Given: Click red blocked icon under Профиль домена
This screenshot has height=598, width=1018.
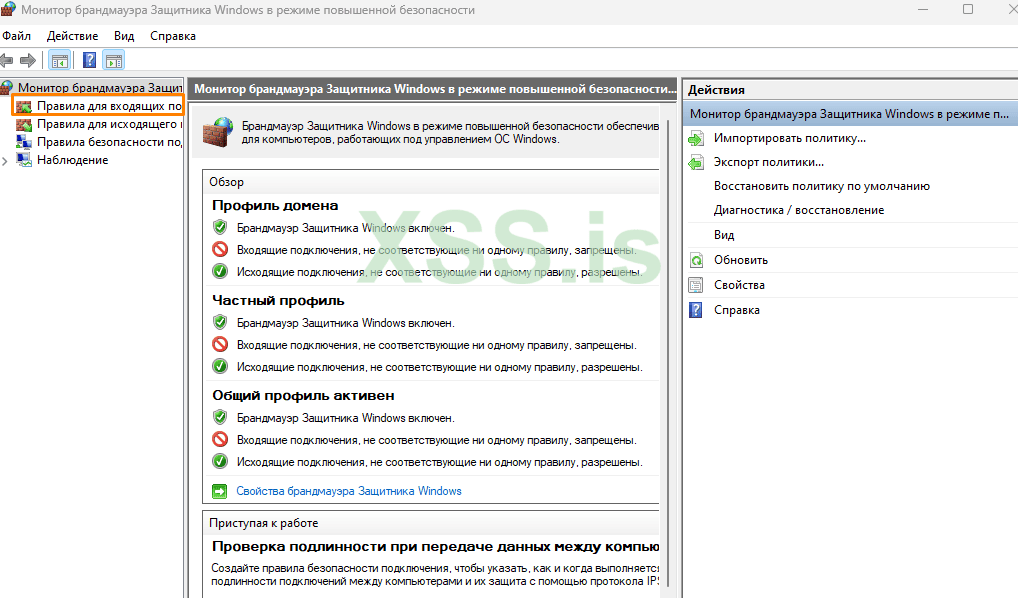Looking at the screenshot, I should click(220, 249).
